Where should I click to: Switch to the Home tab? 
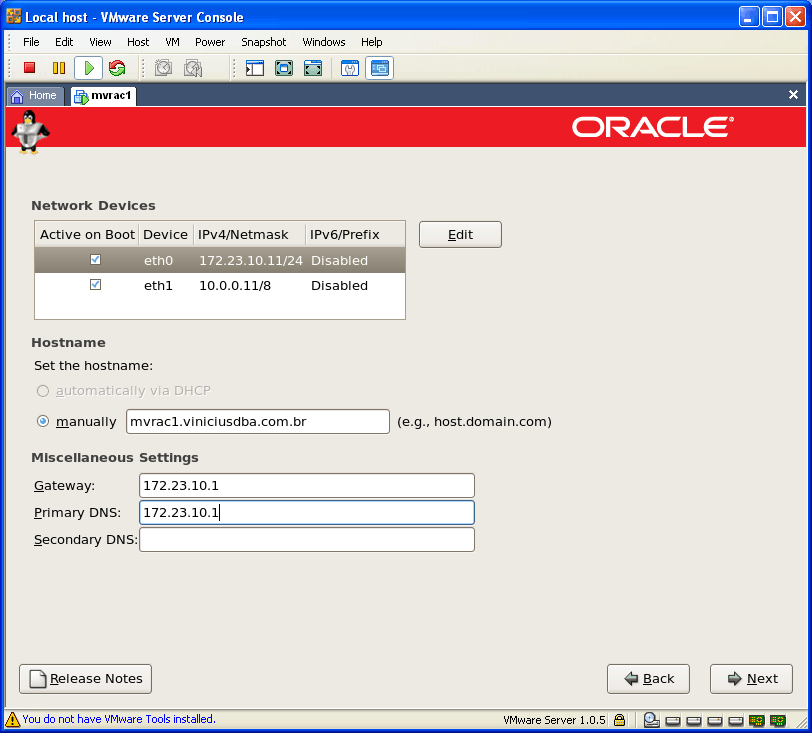pyautogui.click(x=34, y=96)
